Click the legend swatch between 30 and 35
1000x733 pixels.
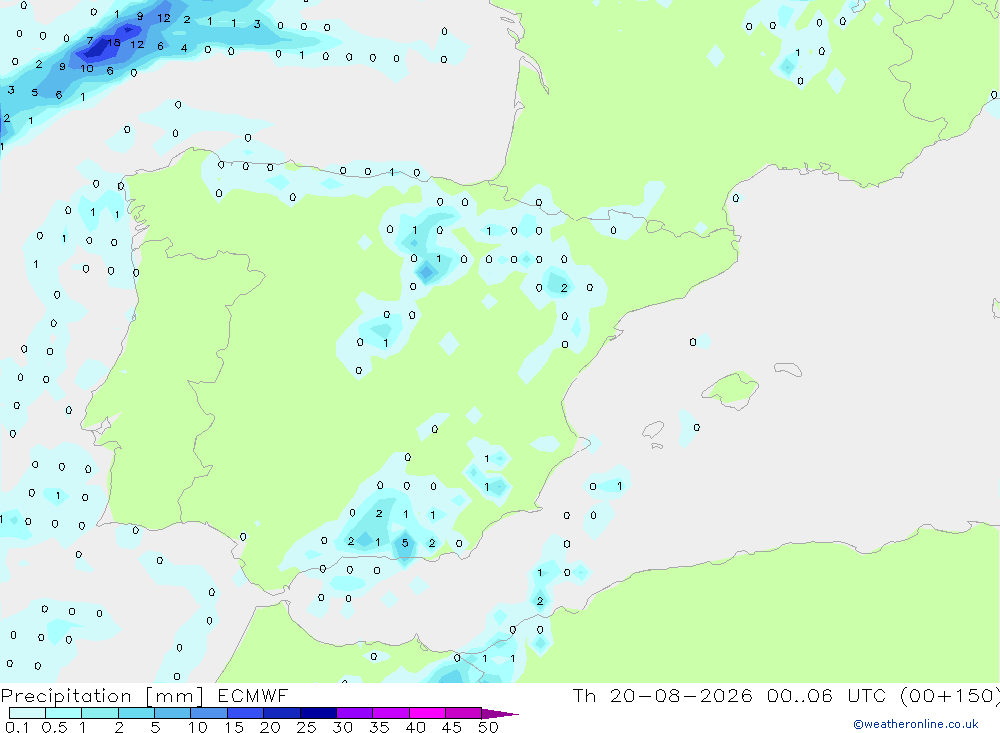point(355,713)
